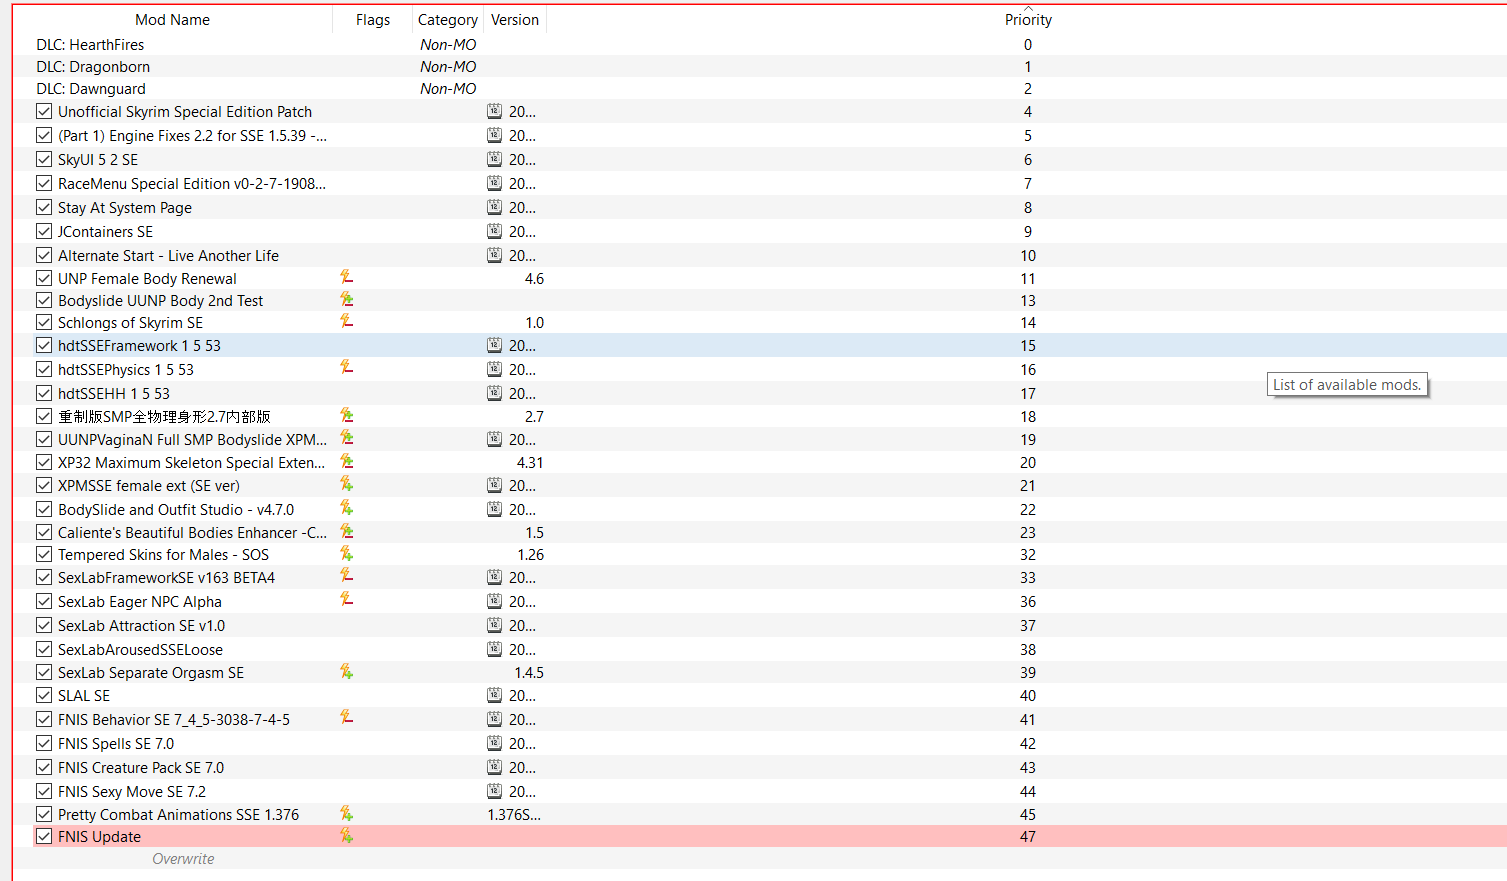
Task: Sort by the Version column header
Action: tap(515, 19)
